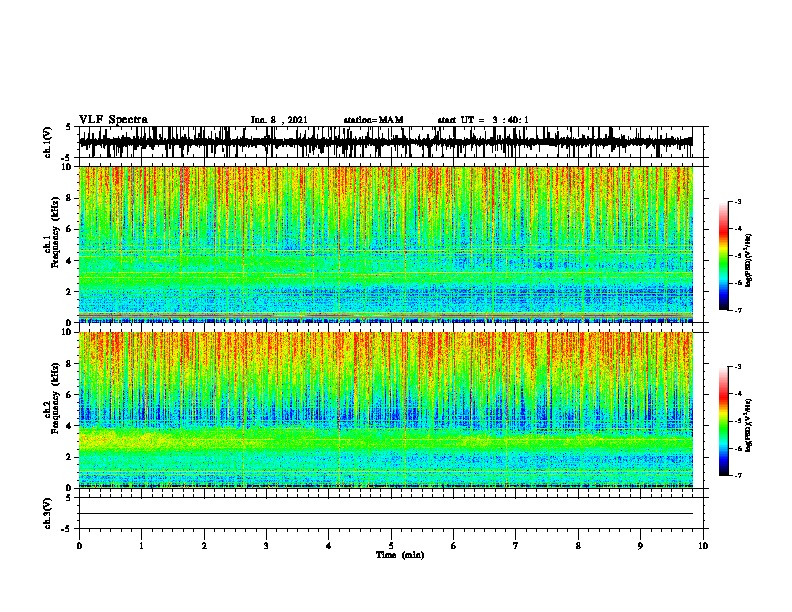Click time axis tick label 3
The image size is (792, 612).
(266, 546)
